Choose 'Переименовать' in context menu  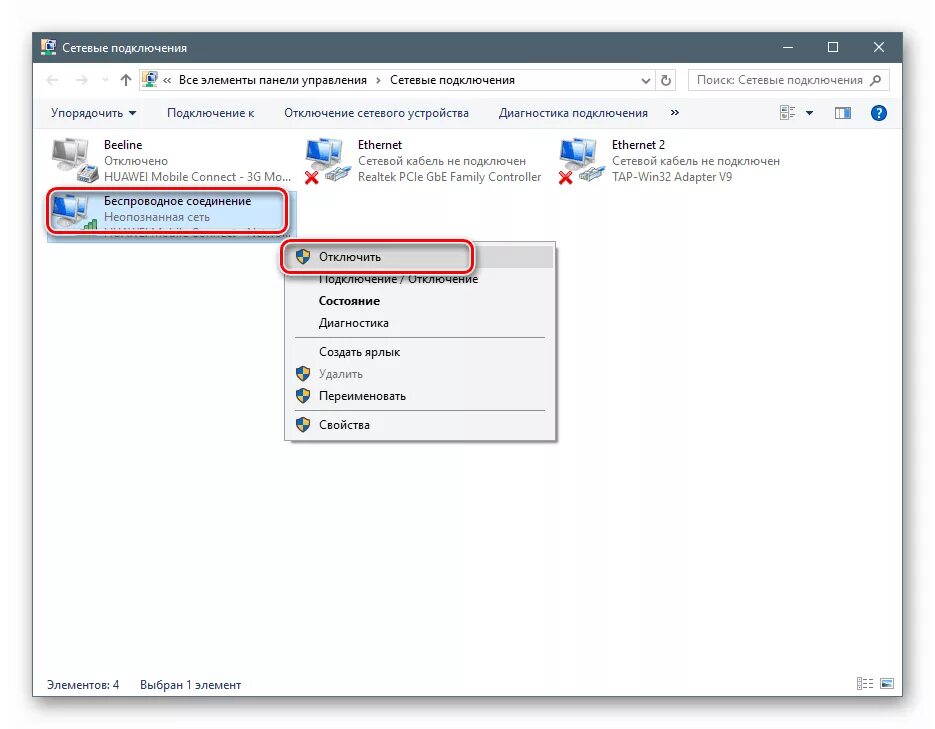419,396
